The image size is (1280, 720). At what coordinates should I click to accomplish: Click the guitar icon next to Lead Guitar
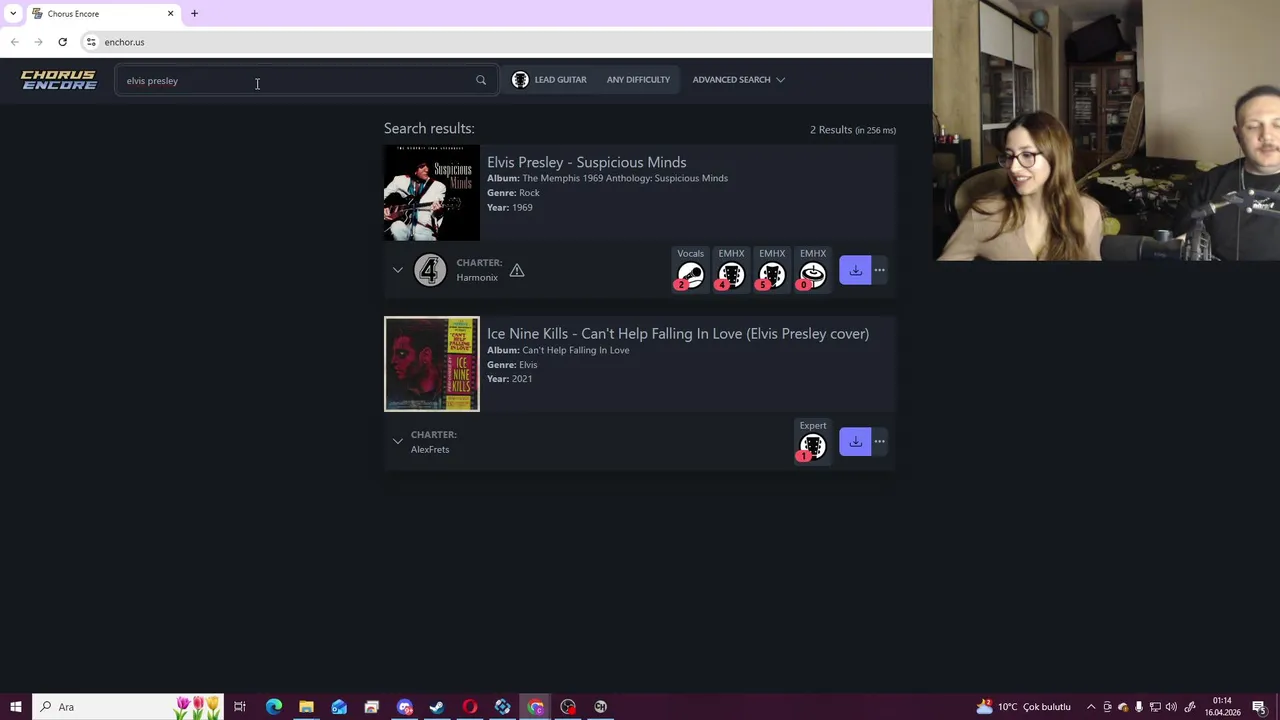pos(520,80)
